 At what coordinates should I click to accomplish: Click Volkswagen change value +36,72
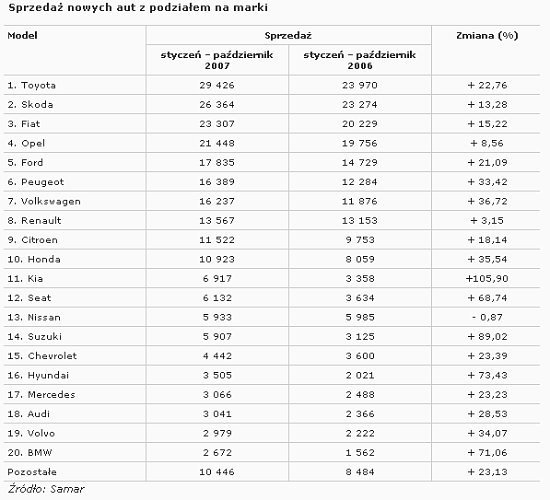(x=487, y=201)
